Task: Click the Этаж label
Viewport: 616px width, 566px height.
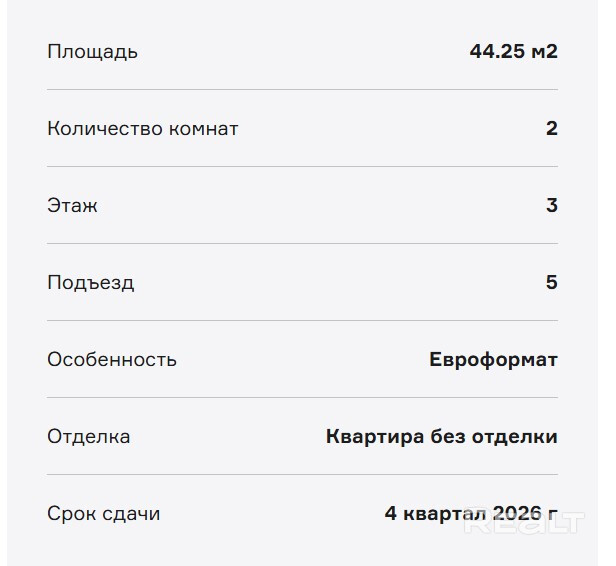Action: tap(72, 205)
